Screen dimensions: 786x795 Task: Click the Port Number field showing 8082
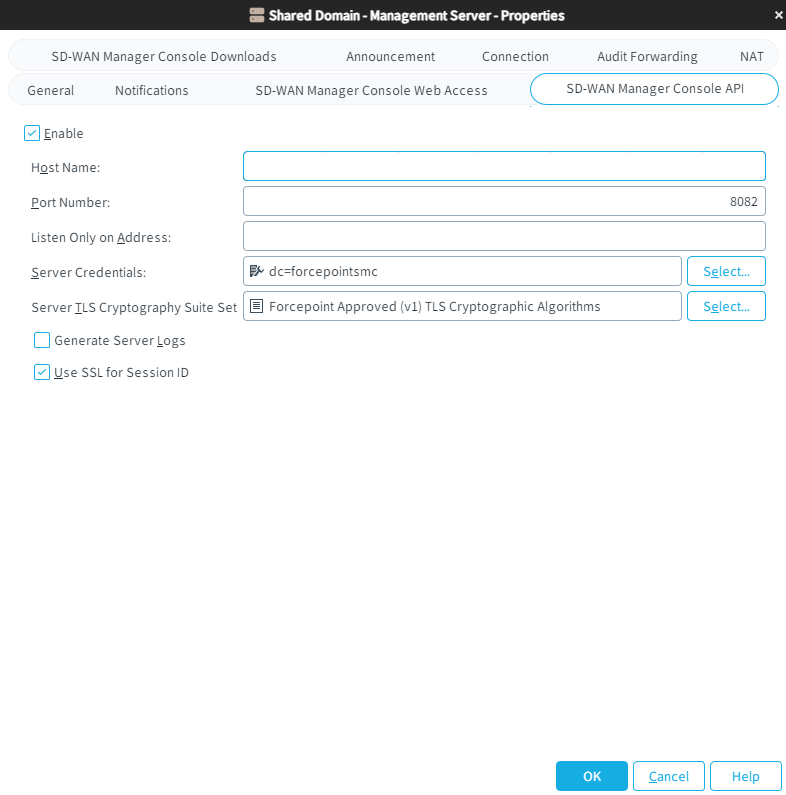[x=504, y=201]
